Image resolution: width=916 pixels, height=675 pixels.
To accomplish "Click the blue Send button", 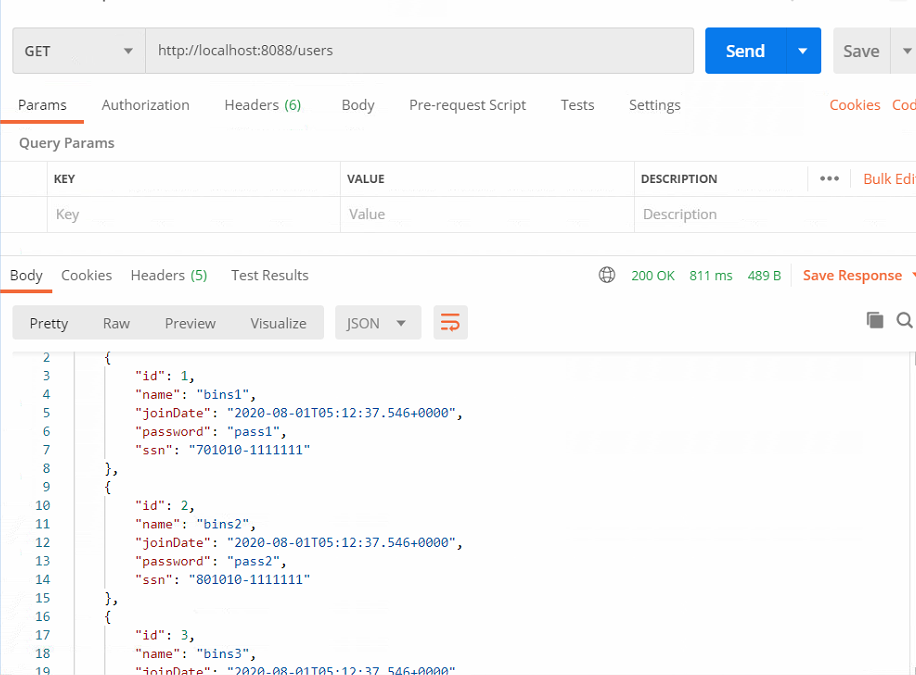I will [x=745, y=51].
